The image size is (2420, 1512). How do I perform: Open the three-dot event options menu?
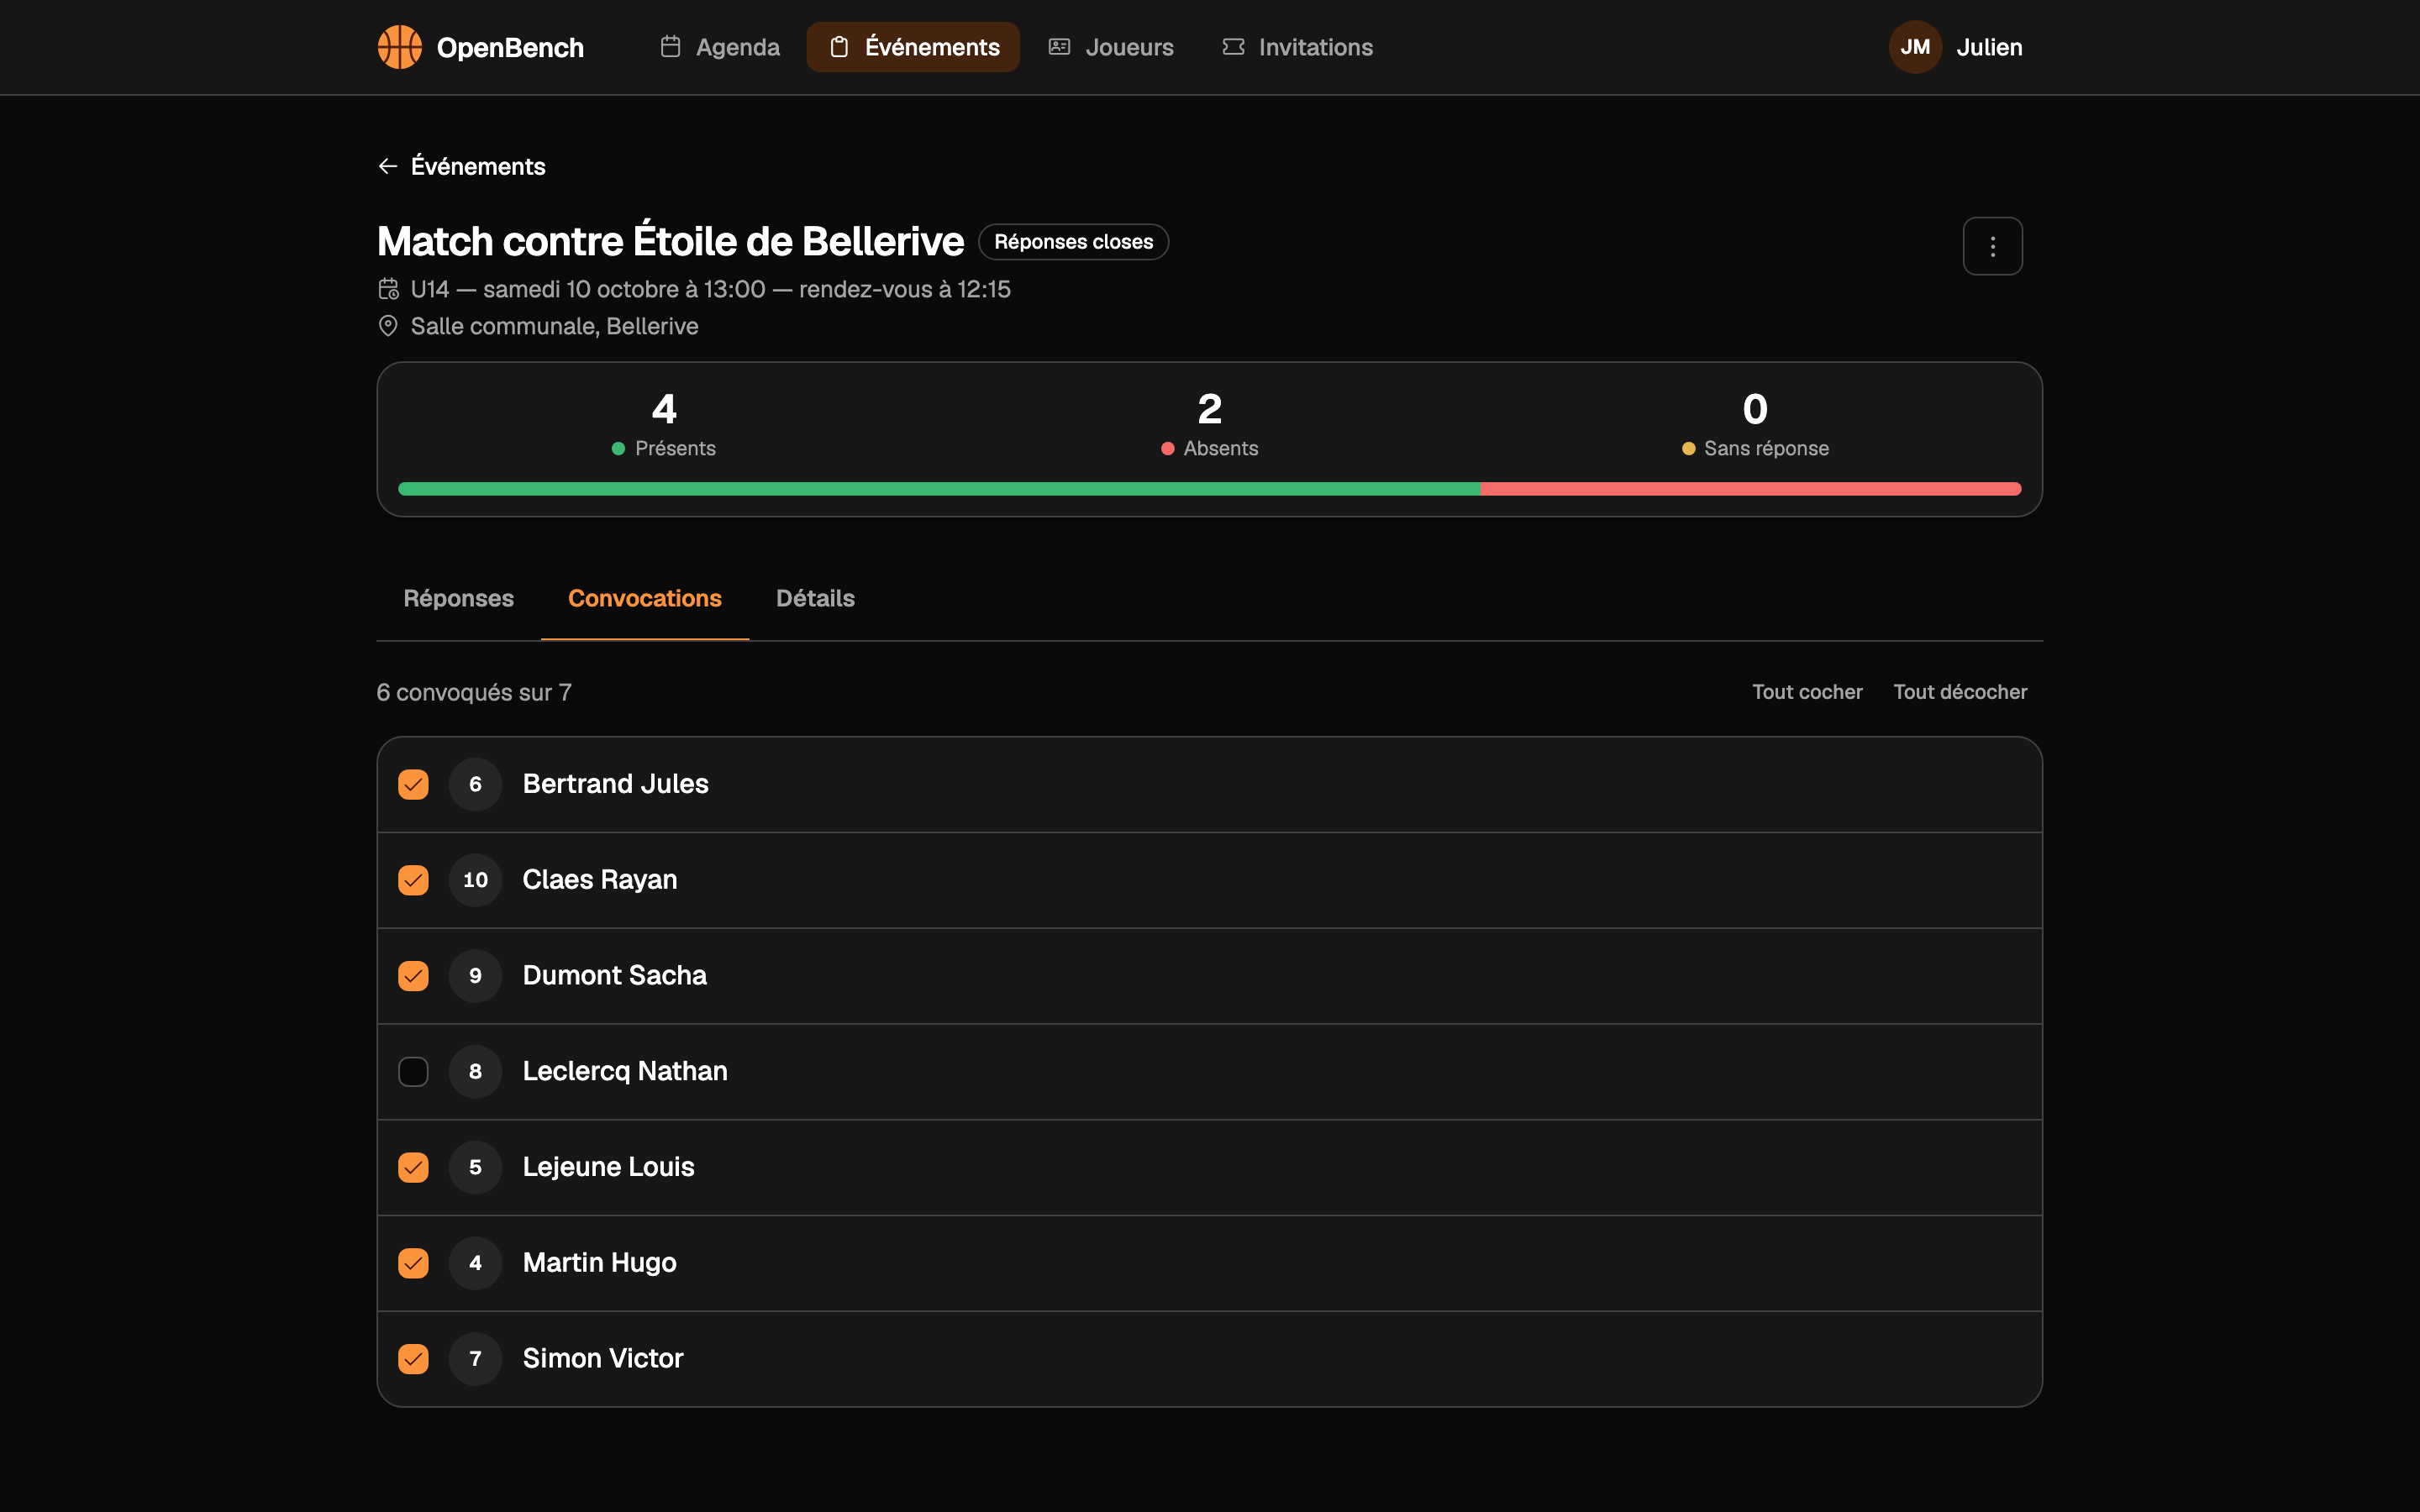pyautogui.click(x=1992, y=246)
